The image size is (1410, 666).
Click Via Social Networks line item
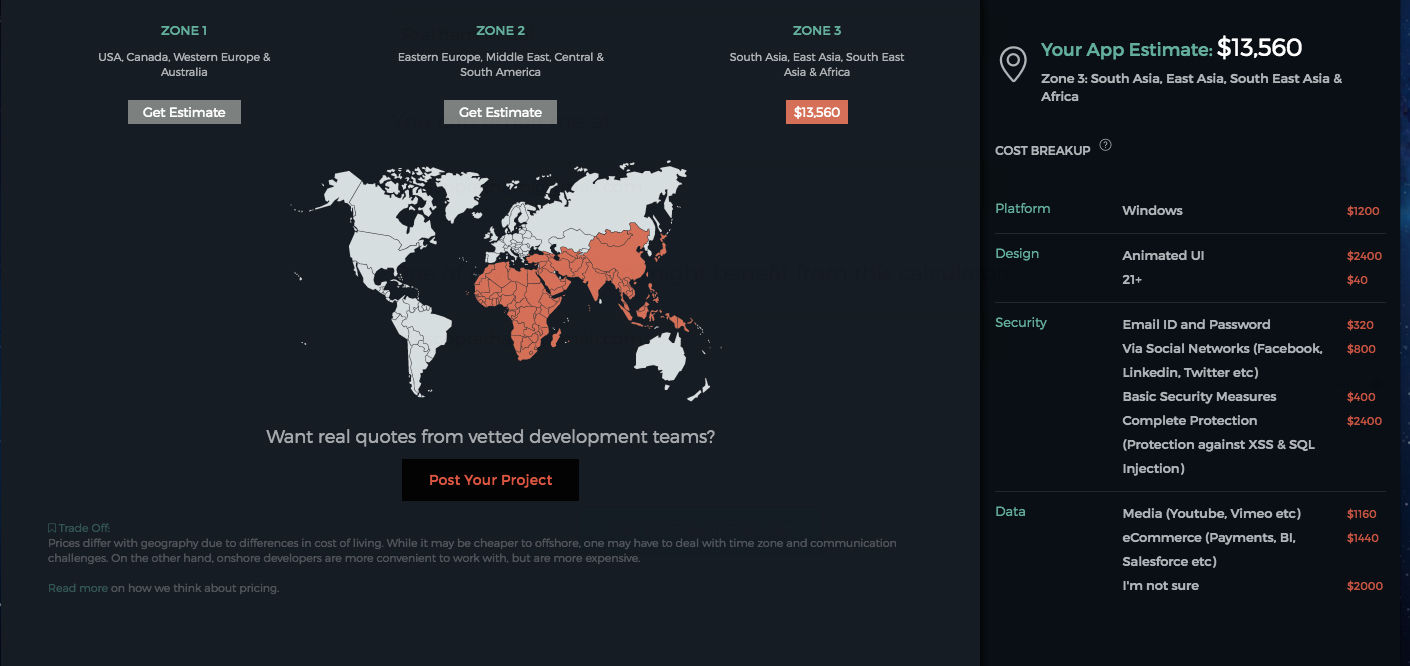[1222, 360]
